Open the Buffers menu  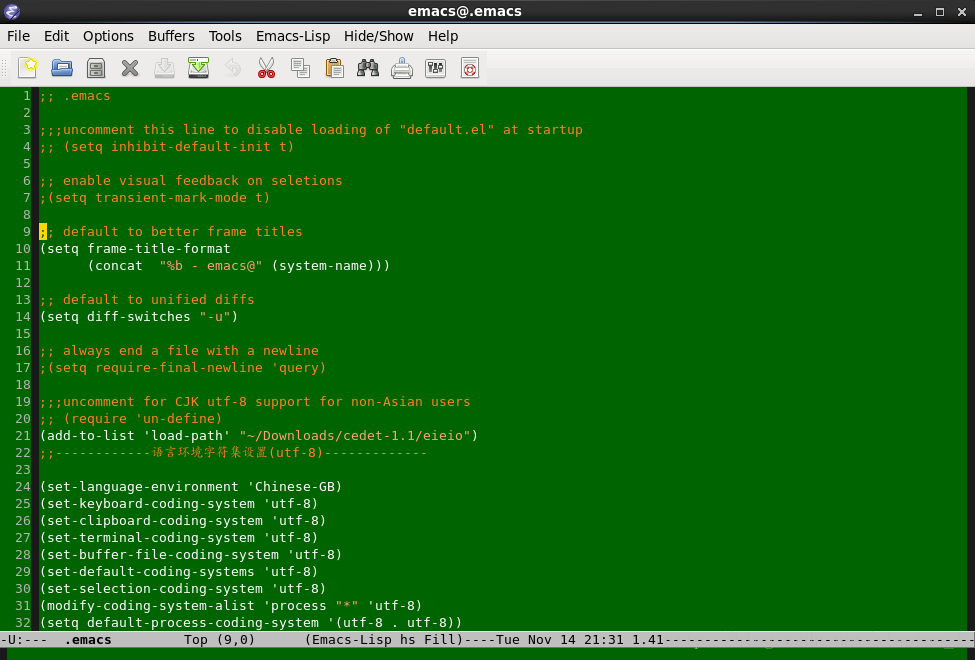click(x=171, y=36)
